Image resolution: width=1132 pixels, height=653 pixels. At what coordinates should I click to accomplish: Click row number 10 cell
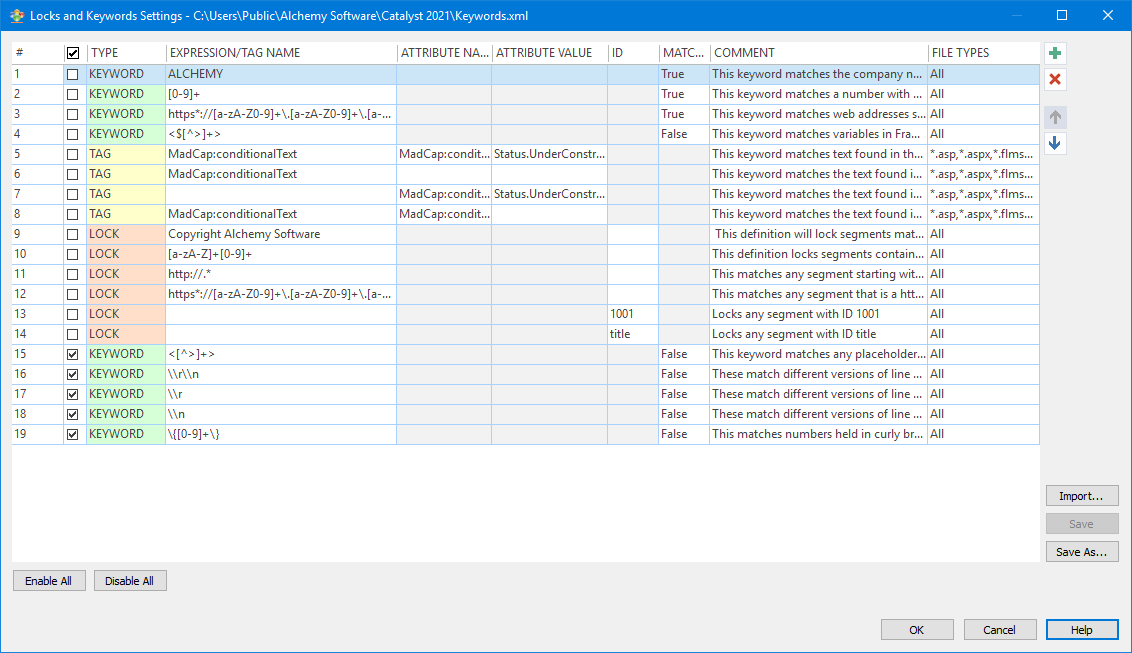38,254
